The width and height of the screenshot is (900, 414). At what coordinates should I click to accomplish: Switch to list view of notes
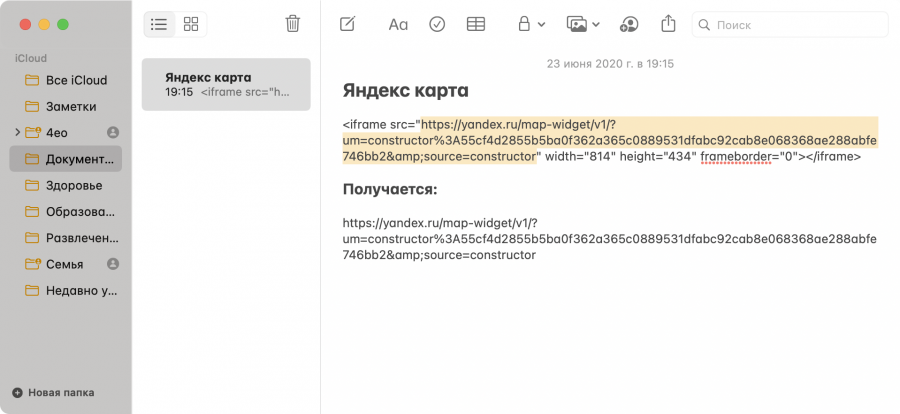159,24
